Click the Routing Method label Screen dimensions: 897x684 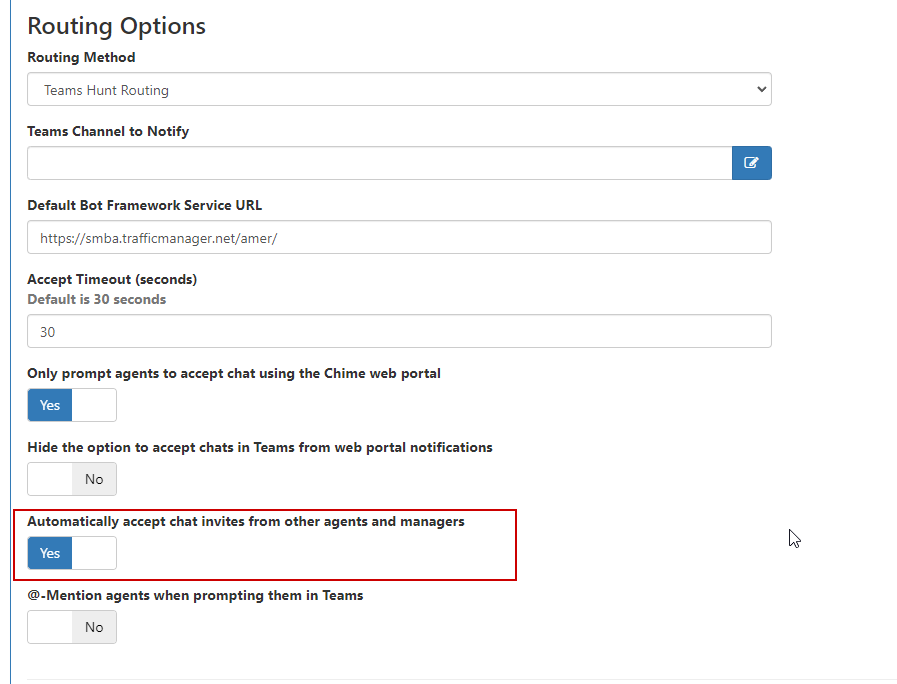pyautogui.click(x=81, y=57)
